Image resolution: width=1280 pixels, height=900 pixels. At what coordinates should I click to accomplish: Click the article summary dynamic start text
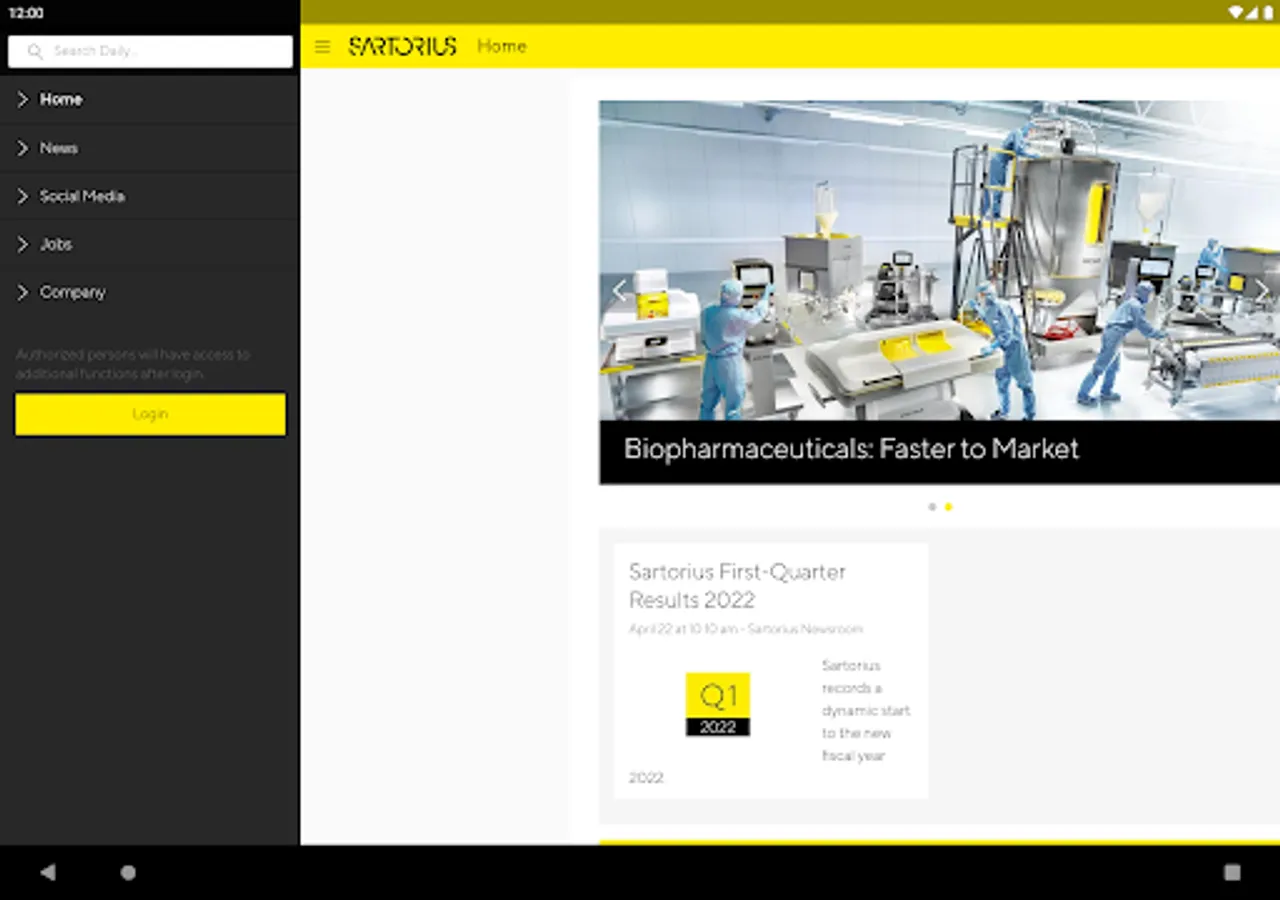(x=866, y=710)
